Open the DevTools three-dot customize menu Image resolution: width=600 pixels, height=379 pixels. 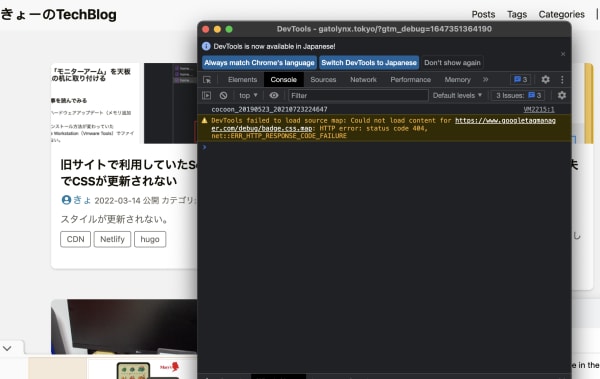[x=562, y=79]
